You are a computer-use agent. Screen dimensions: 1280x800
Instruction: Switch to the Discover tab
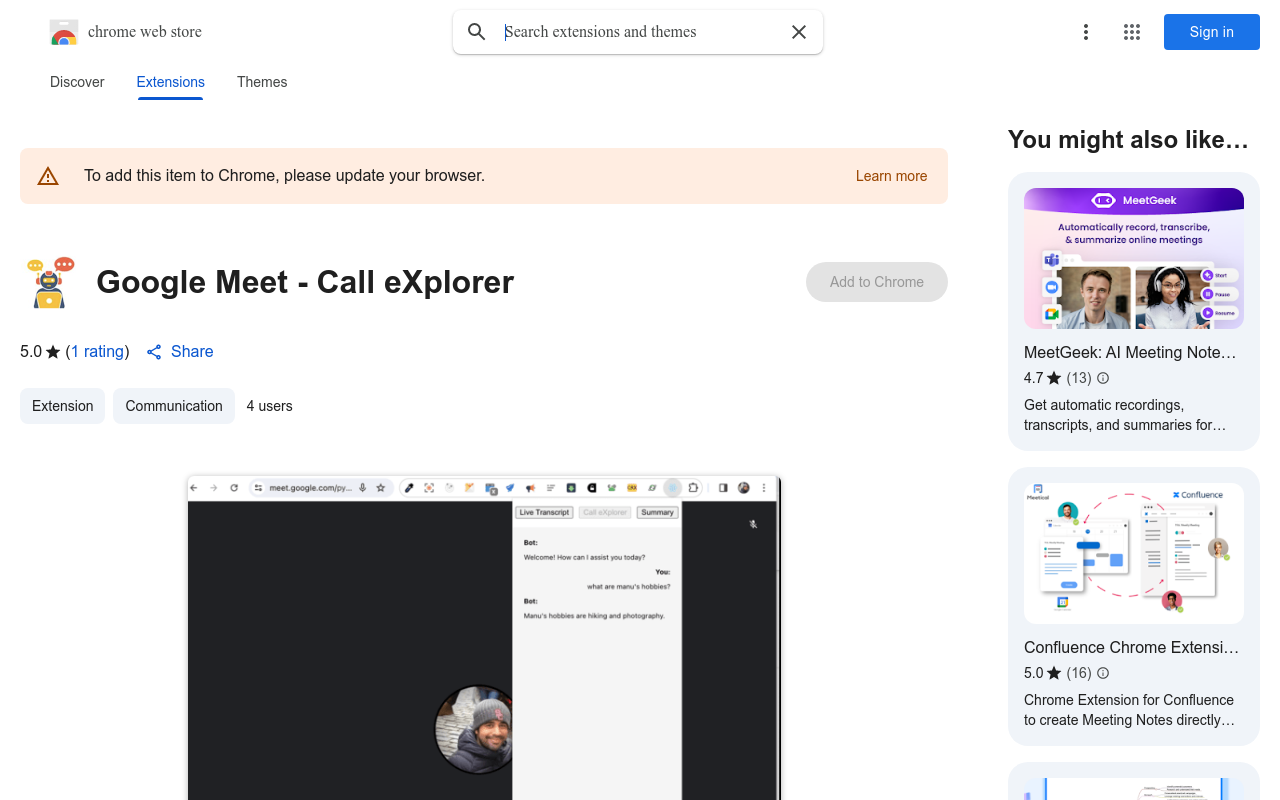(x=77, y=82)
